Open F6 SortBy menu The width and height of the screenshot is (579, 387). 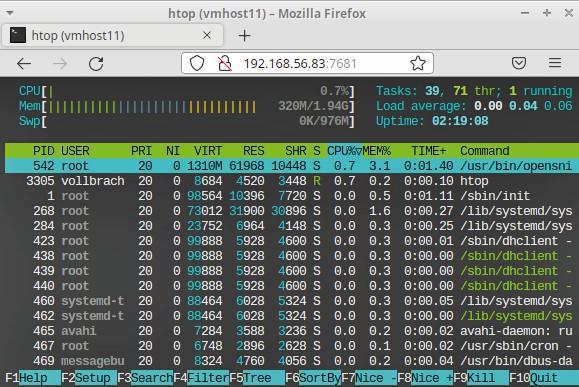point(313,378)
